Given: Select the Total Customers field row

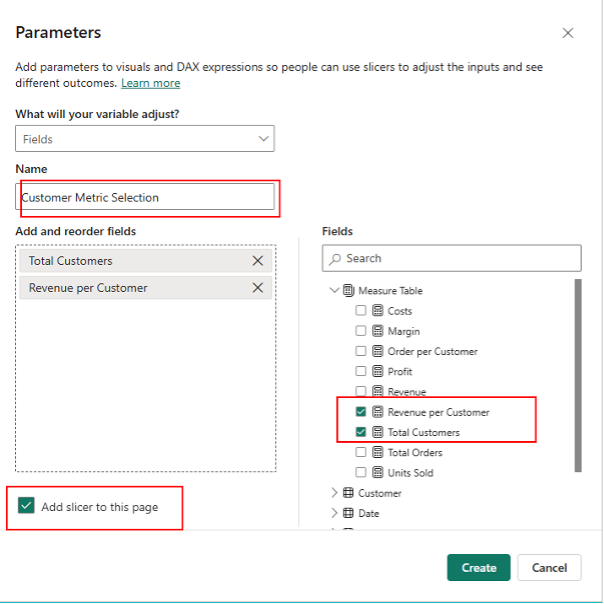Looking at the screenshot, I should tap(146, 261).
